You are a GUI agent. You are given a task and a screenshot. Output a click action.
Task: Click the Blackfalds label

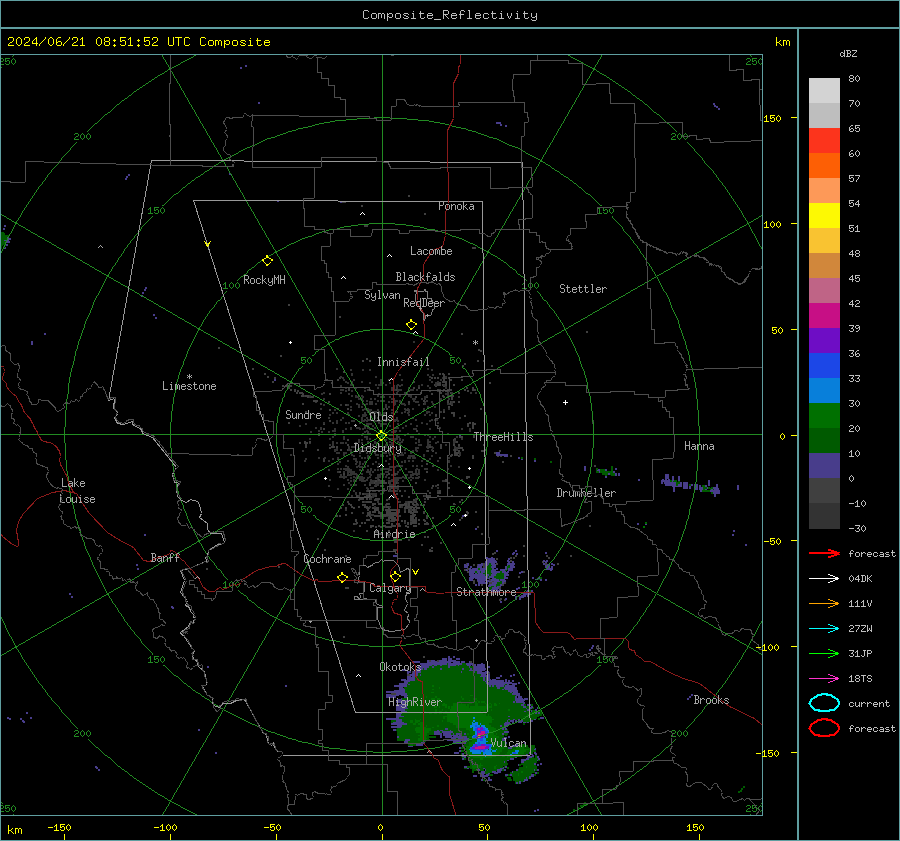click(x=425, y=277)
